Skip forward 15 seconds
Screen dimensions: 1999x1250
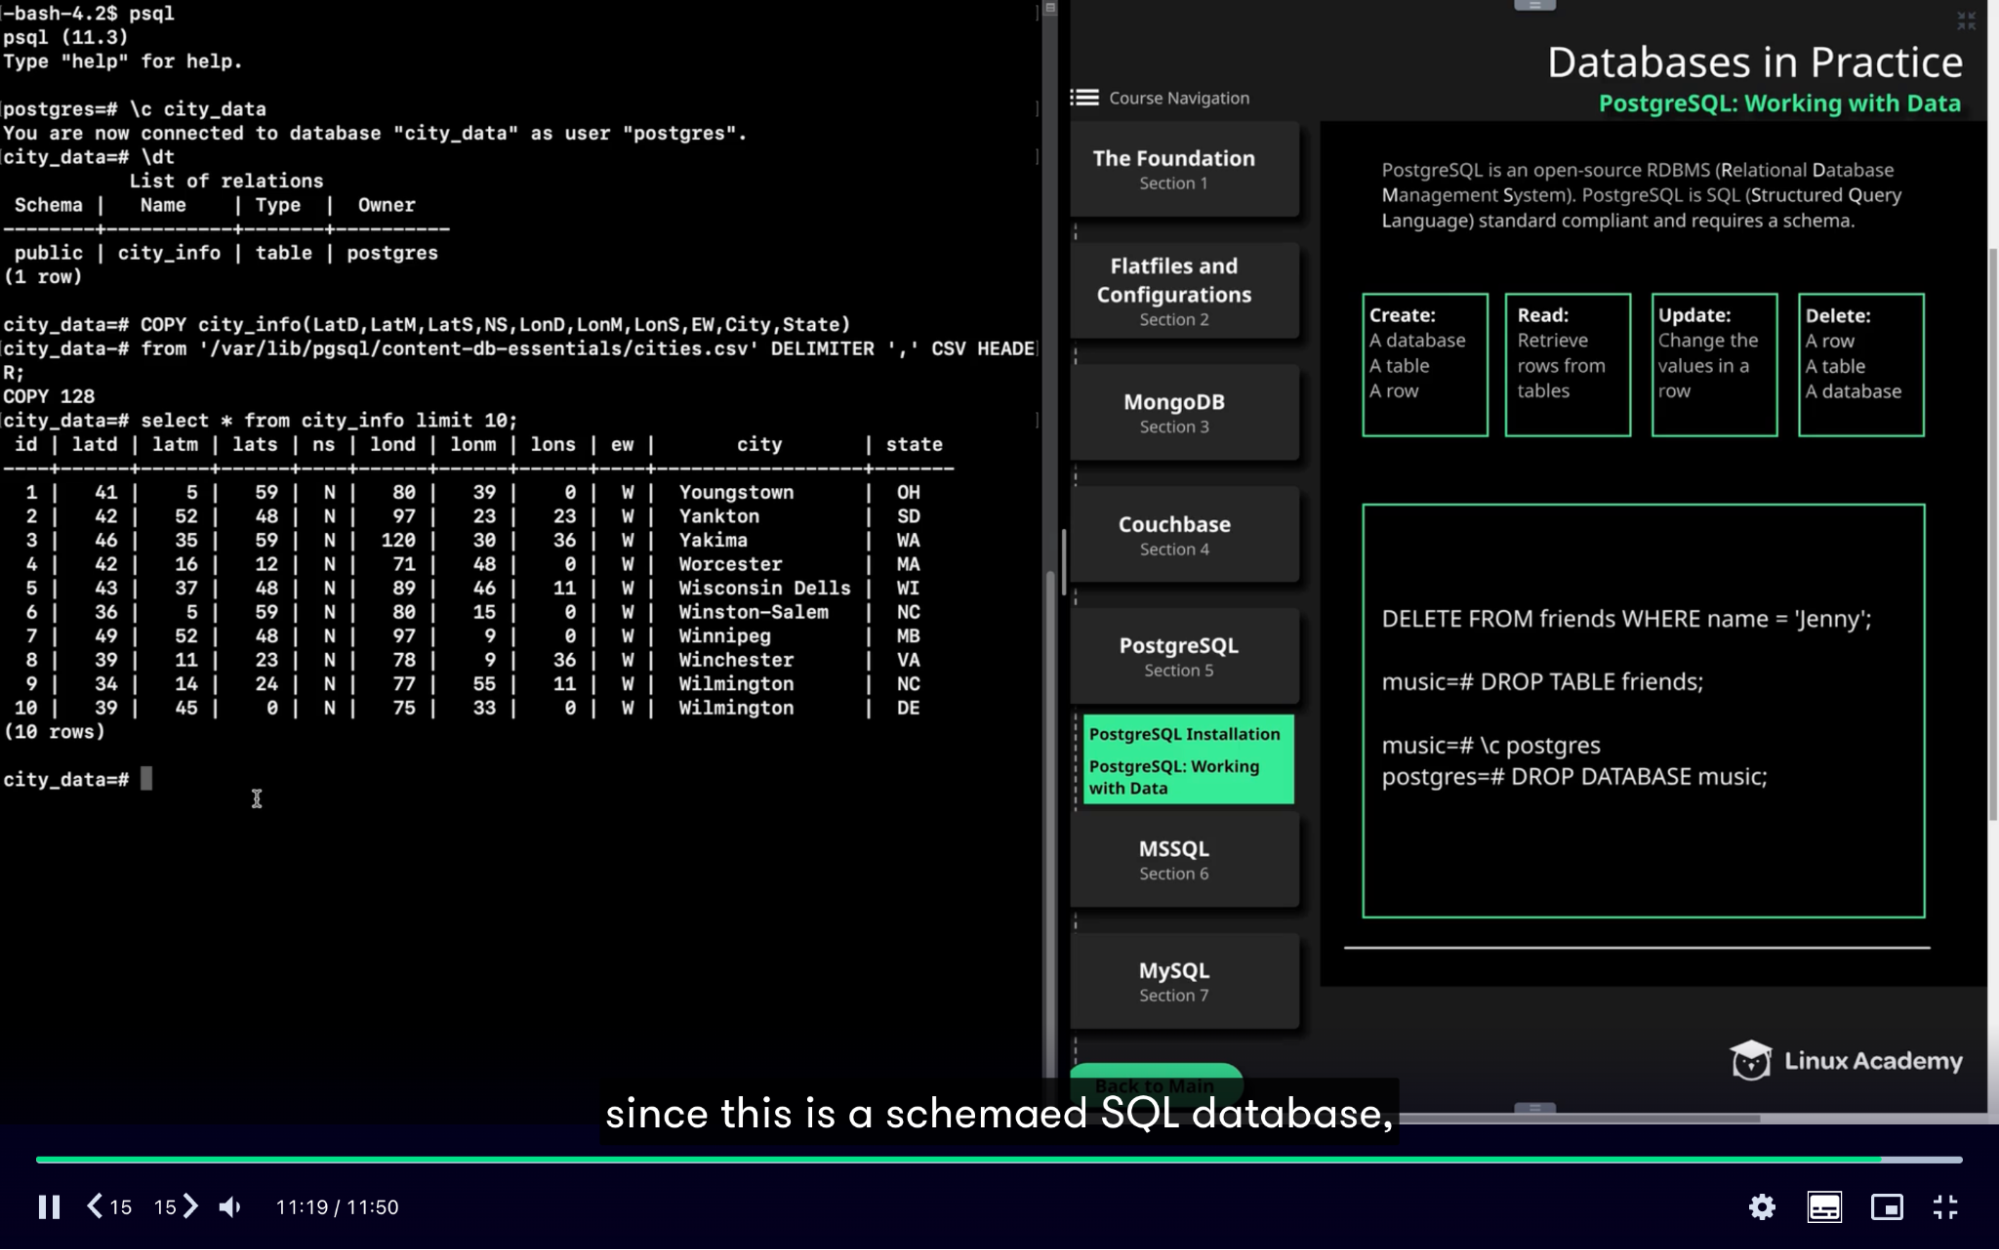click(x=176, y=1207)
